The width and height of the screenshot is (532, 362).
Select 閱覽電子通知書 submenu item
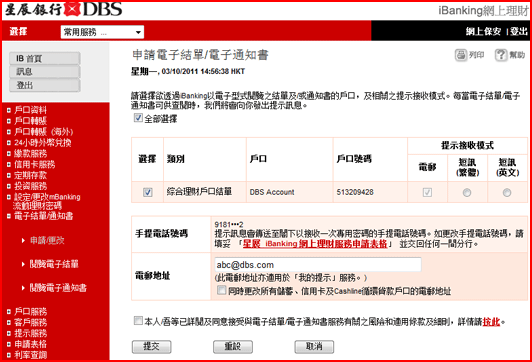coord(58,288)
